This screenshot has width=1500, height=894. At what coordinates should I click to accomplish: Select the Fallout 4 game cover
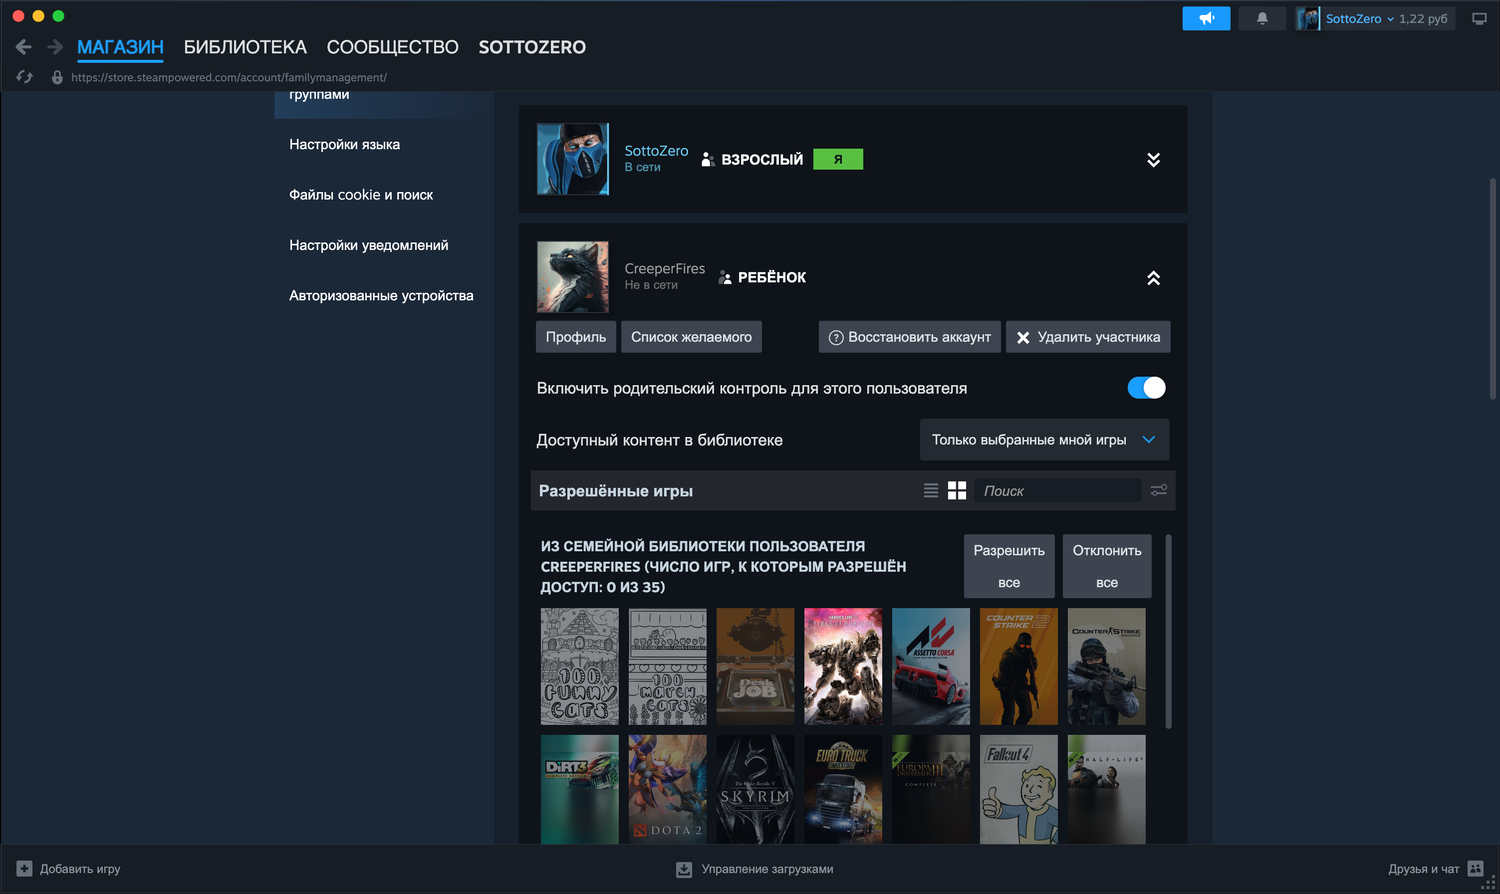point(1019,789)
